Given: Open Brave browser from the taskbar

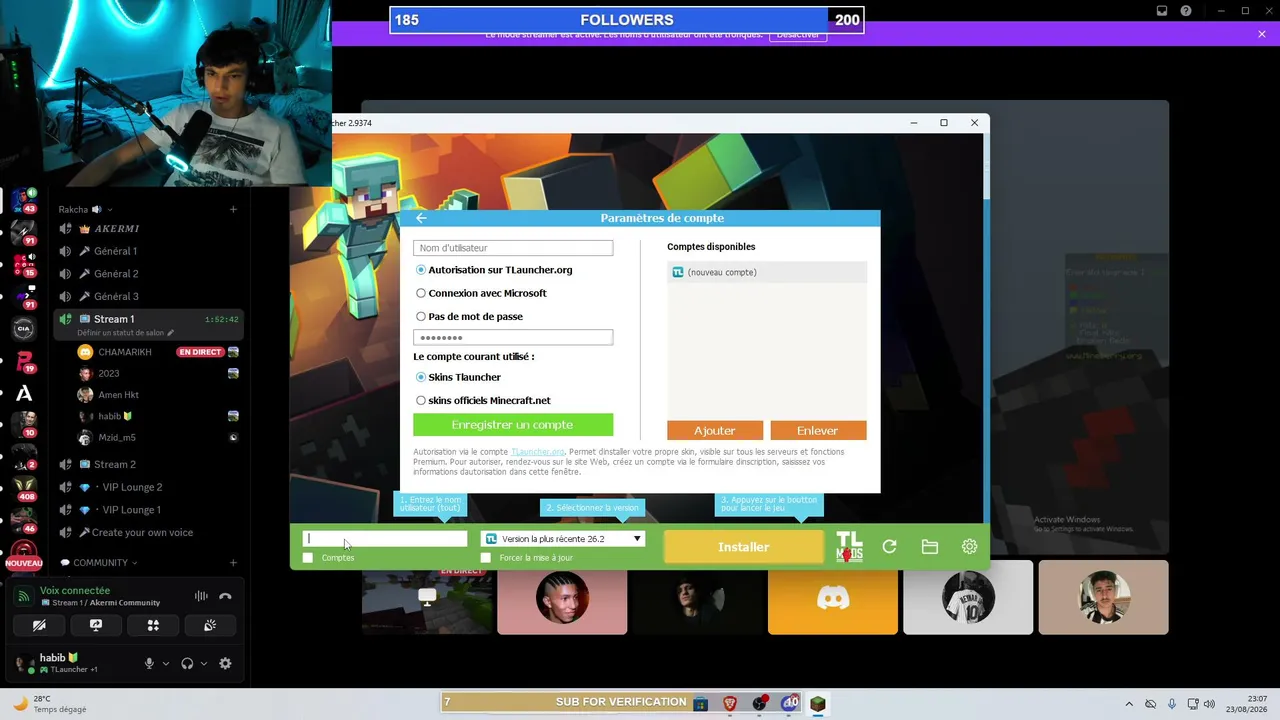Looking at the screenshot, I should (729, 704).
